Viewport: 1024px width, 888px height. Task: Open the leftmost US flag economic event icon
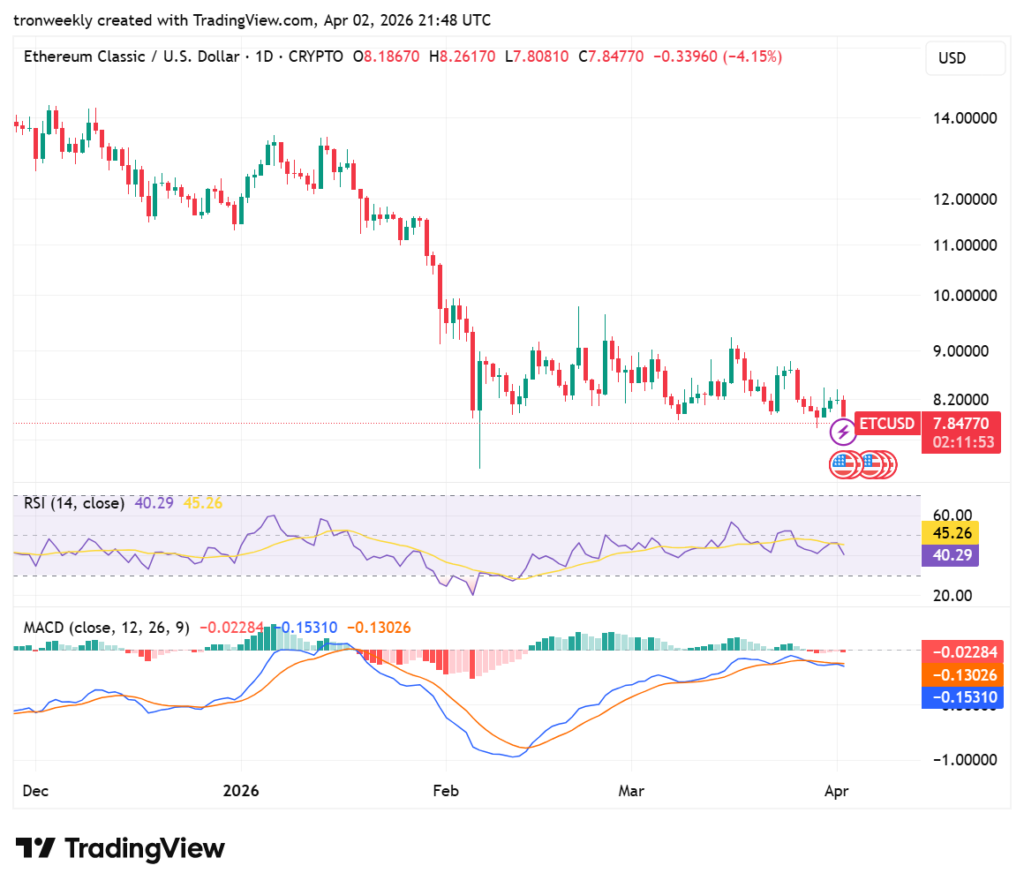tap(841, 464)
